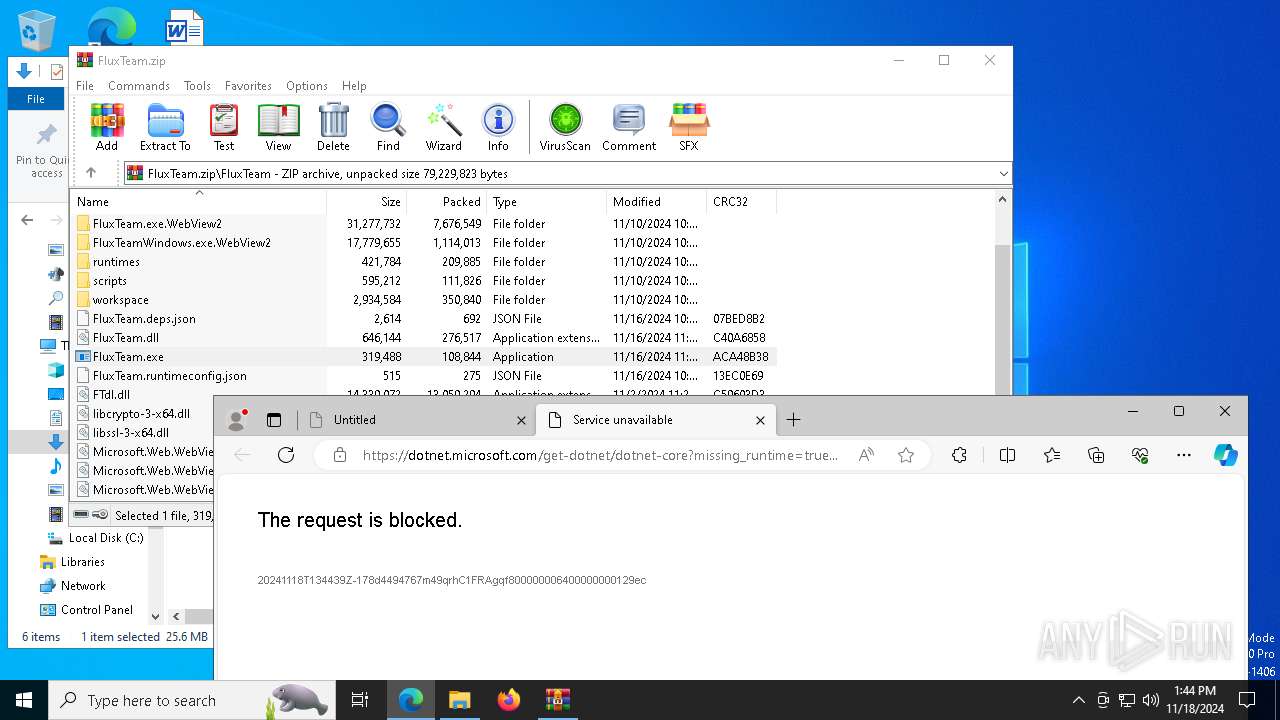
Task: Start VirusScan on the archive
Action: pyautogui.click(x=565, y=127)
